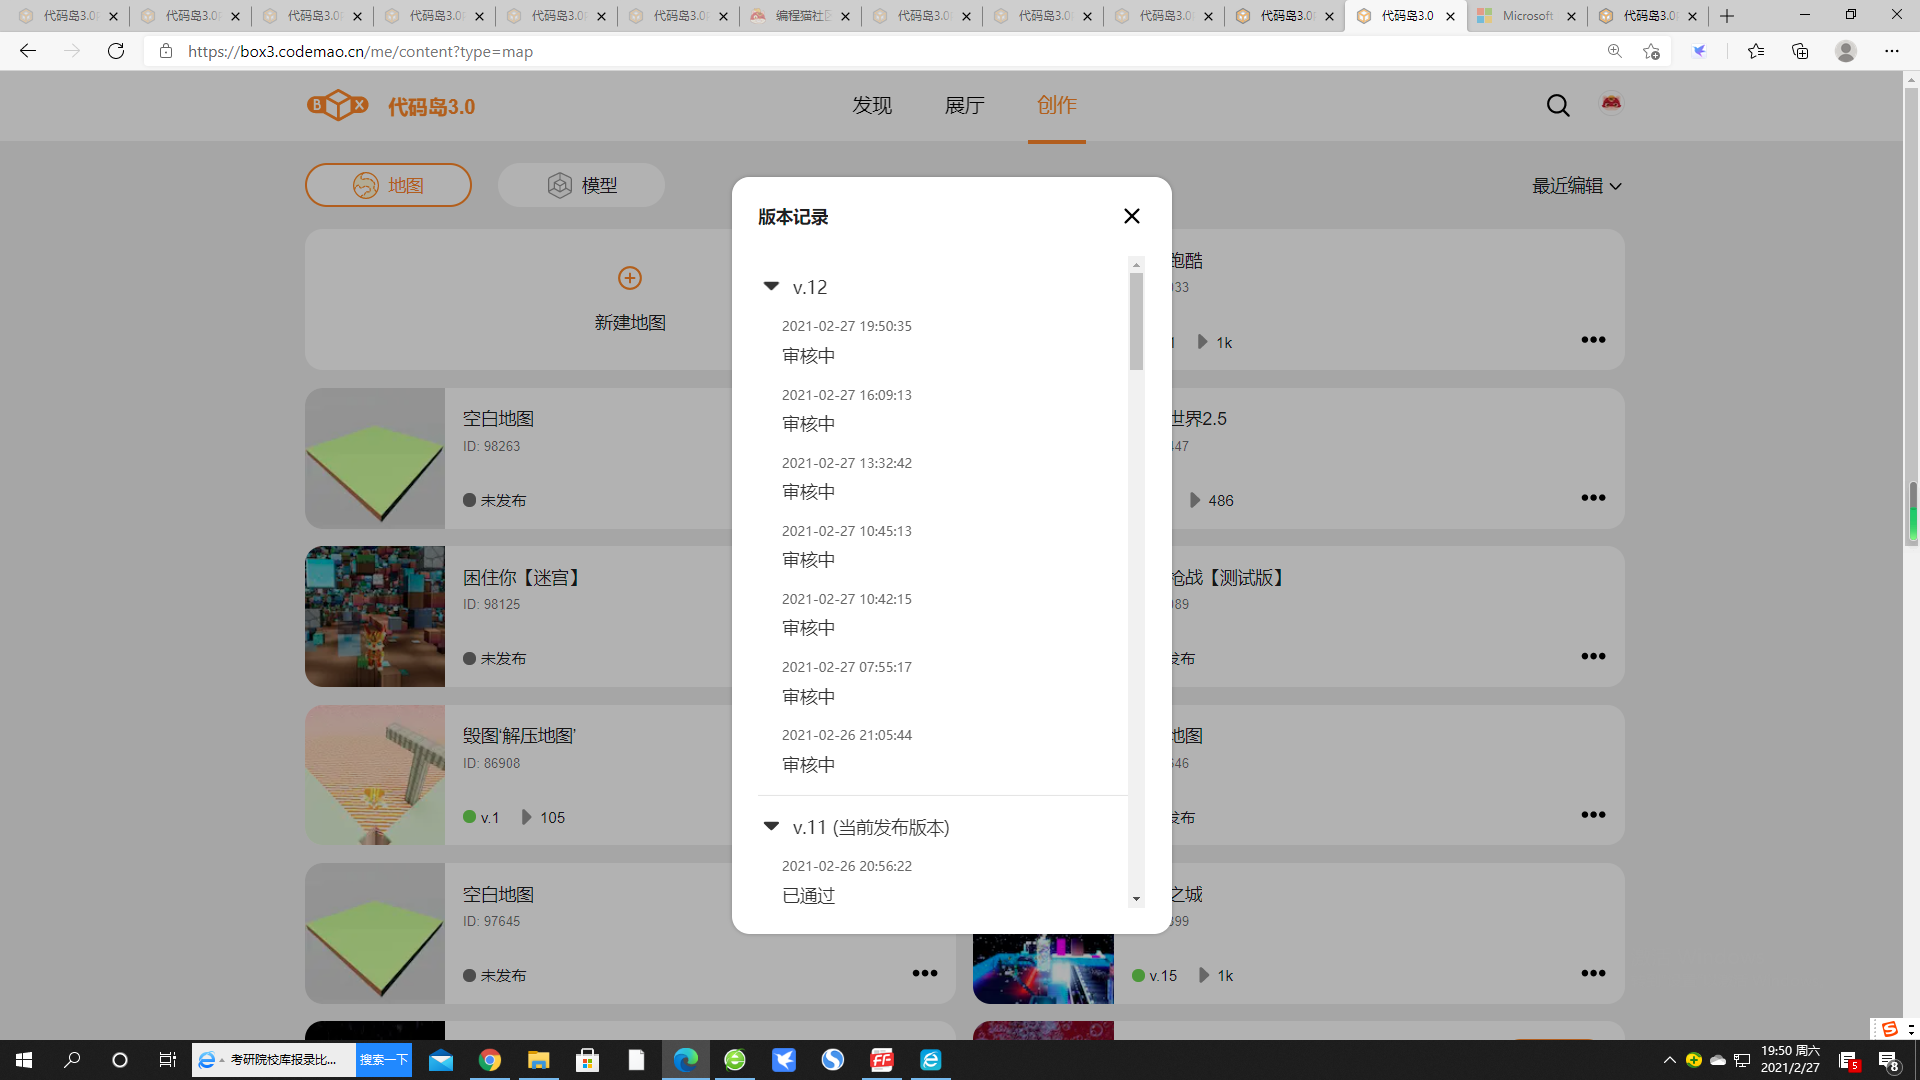This screenshot has height=1080, width=1920.
Task: Open 空白地图 ID 97645 thumbnail
Action: click(x=375, y=933)
